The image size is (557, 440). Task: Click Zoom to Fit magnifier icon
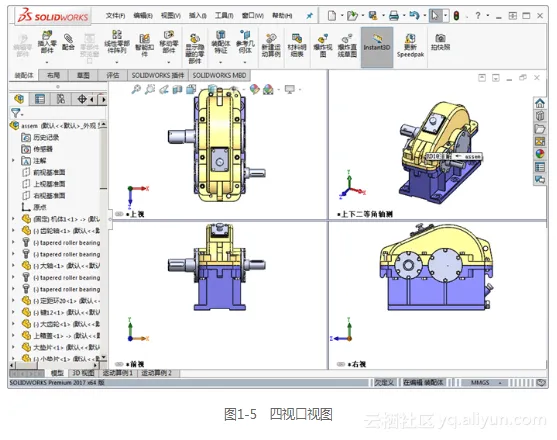[x=136, y=89]
